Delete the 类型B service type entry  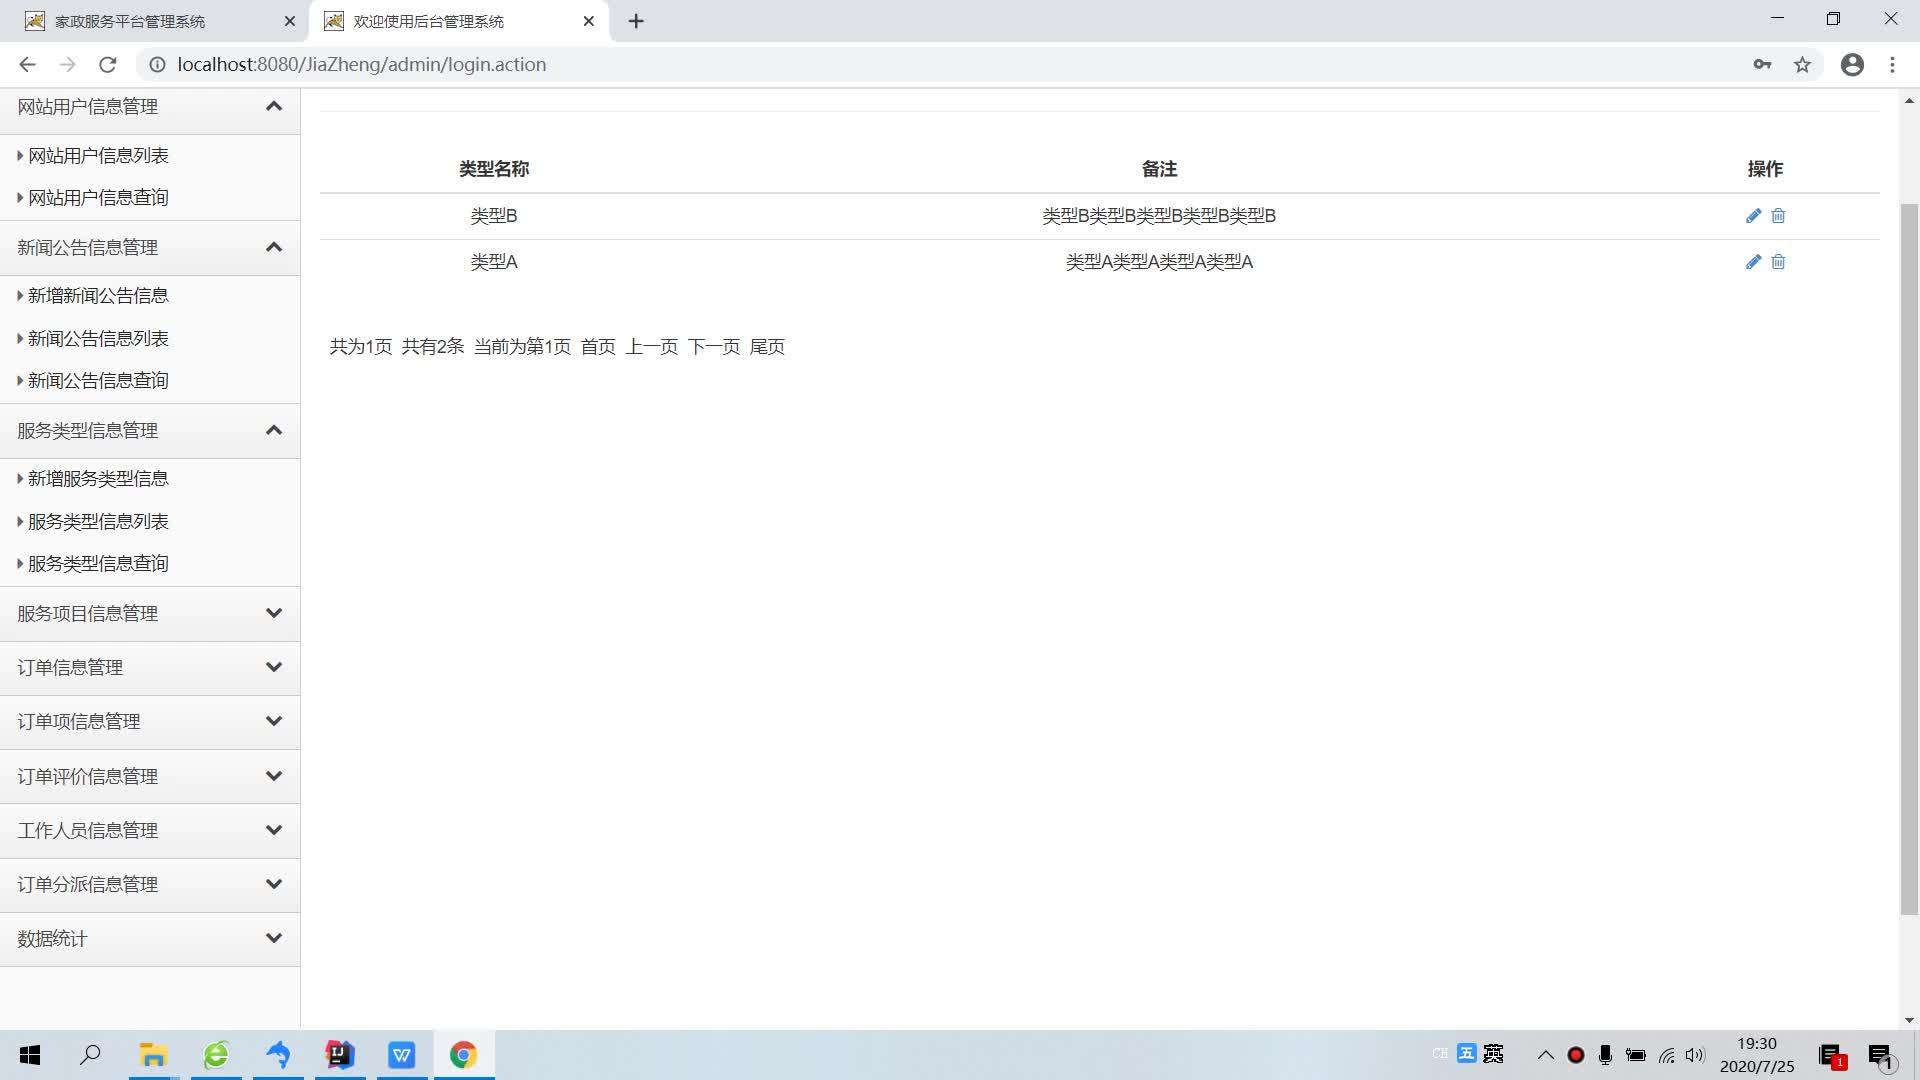[x=1778, y=216]
